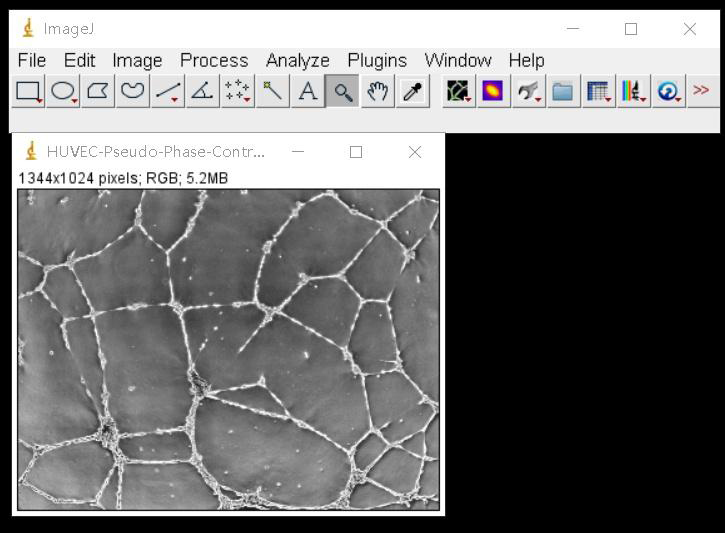Activate the Straight Line tool
The width and height of the screenshot is (725, 533).
168,92
